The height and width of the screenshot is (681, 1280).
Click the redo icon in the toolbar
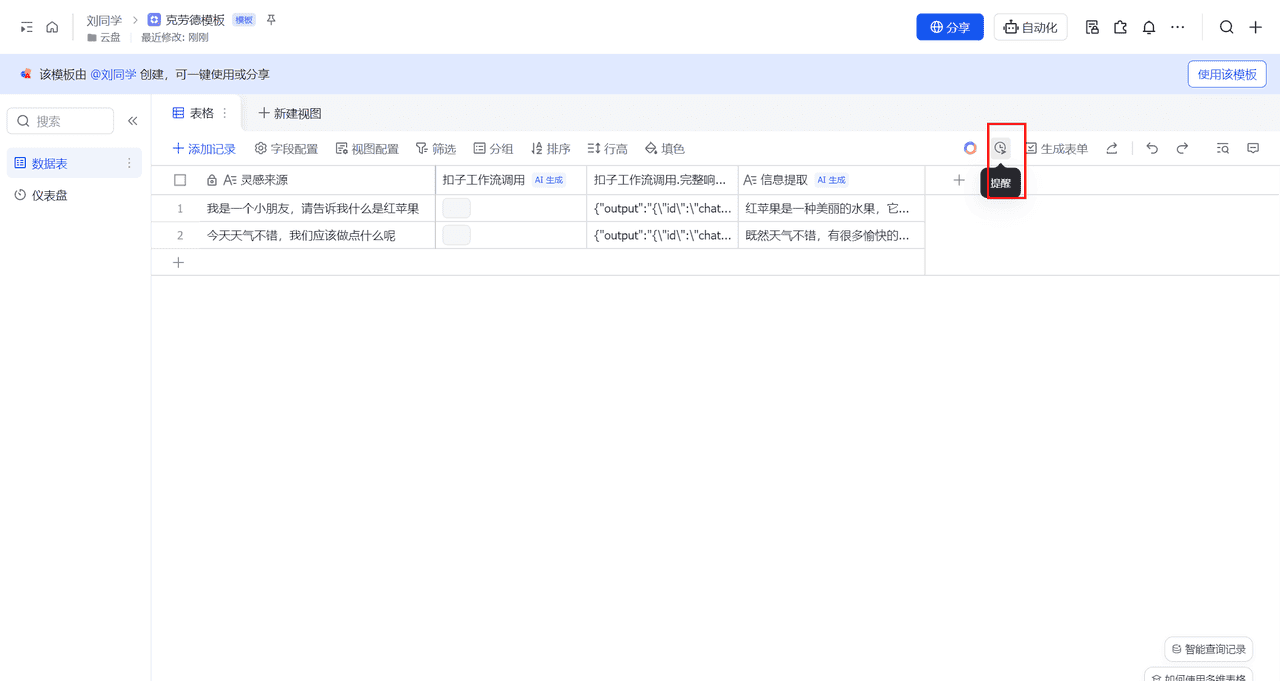(x=1182, y=147)
